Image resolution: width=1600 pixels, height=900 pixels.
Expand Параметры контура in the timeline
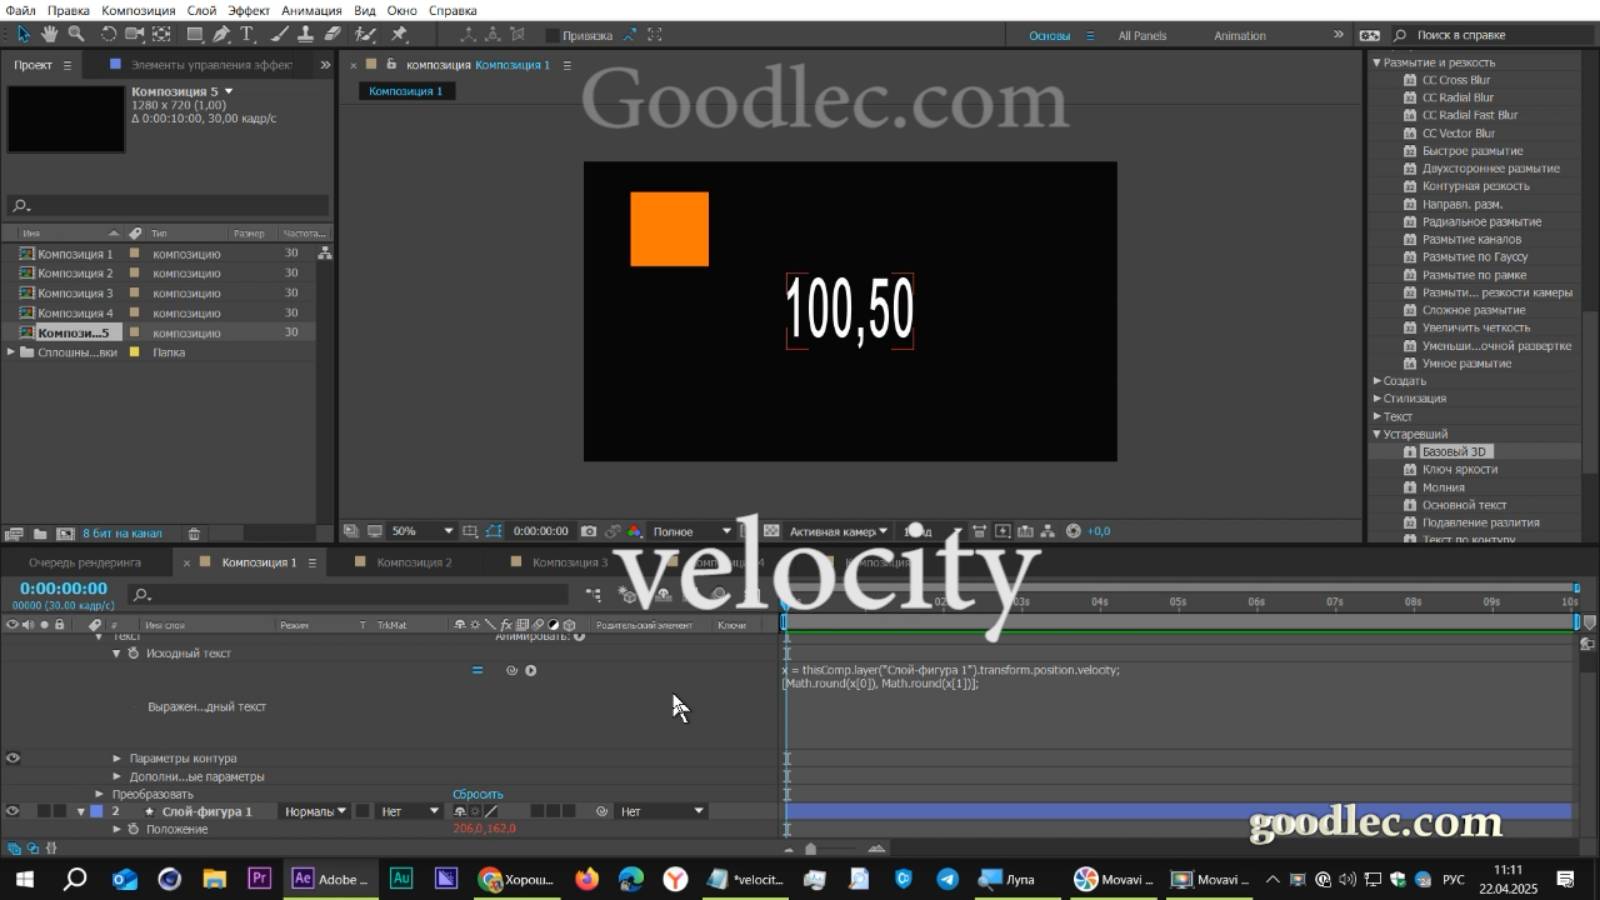point(117,758)
